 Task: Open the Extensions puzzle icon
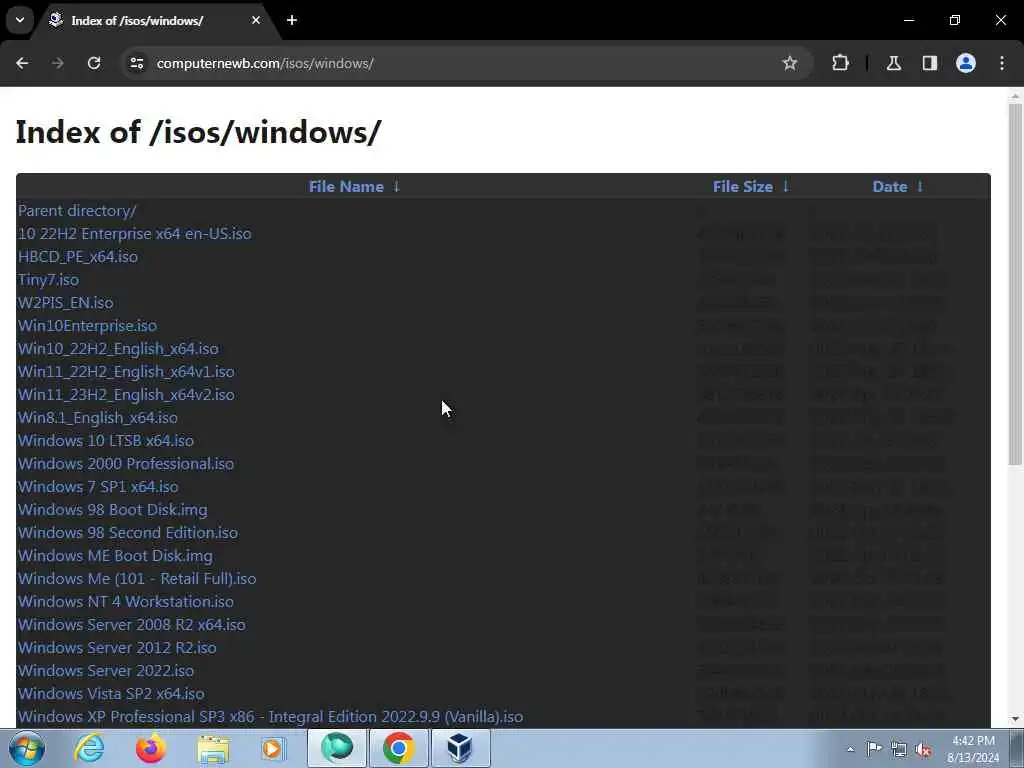(x=840, y=63)
